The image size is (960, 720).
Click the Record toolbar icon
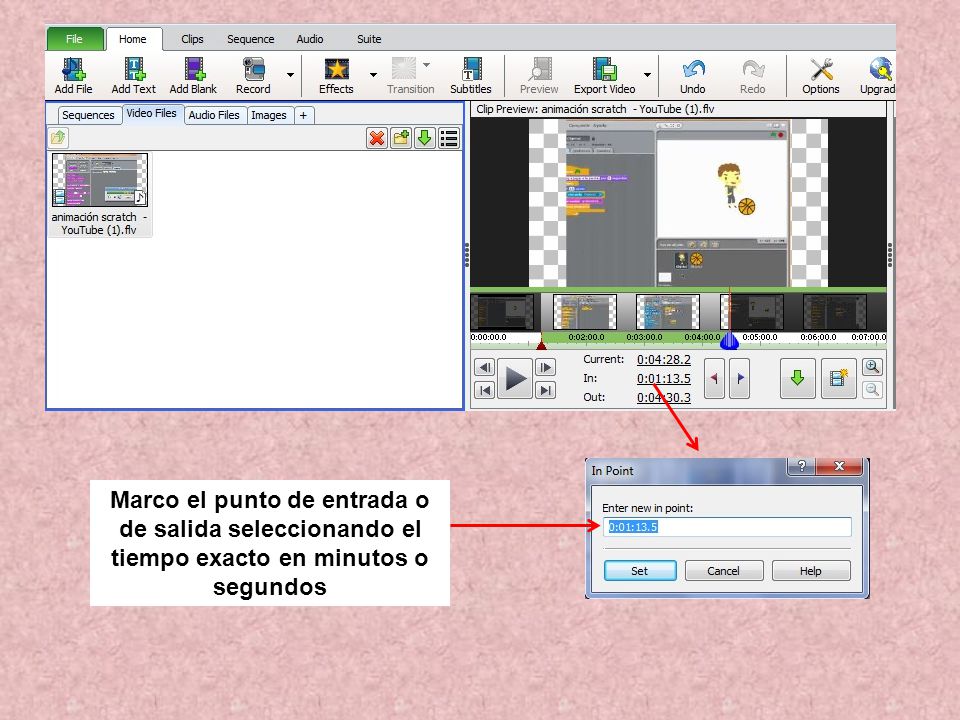[253, 69]
